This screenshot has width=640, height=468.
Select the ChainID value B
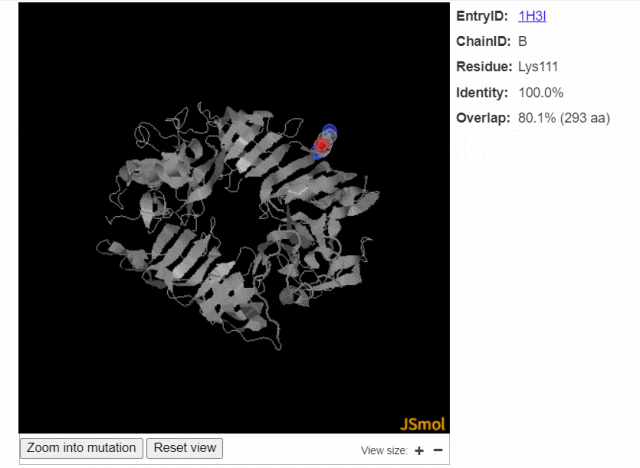click(x=522, y=41)
